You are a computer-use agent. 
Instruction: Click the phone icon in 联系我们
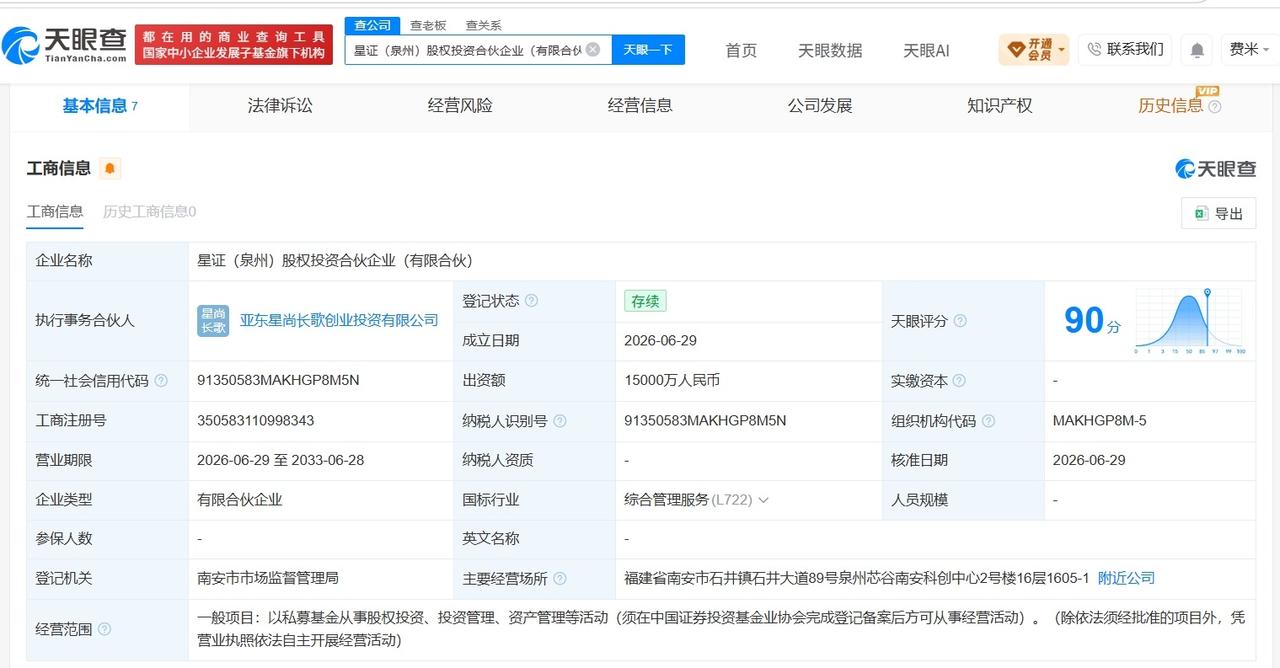pyautogui.click(x=1094, y=49)
